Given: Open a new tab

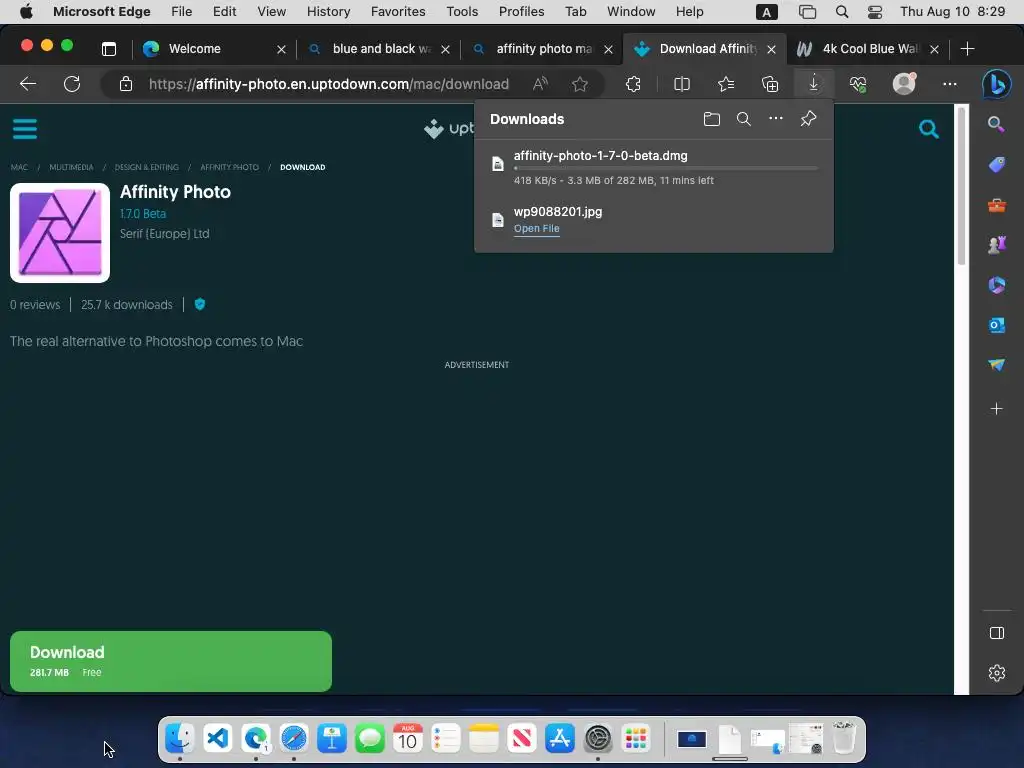Looking at the screenshot, I should point(968,49).
